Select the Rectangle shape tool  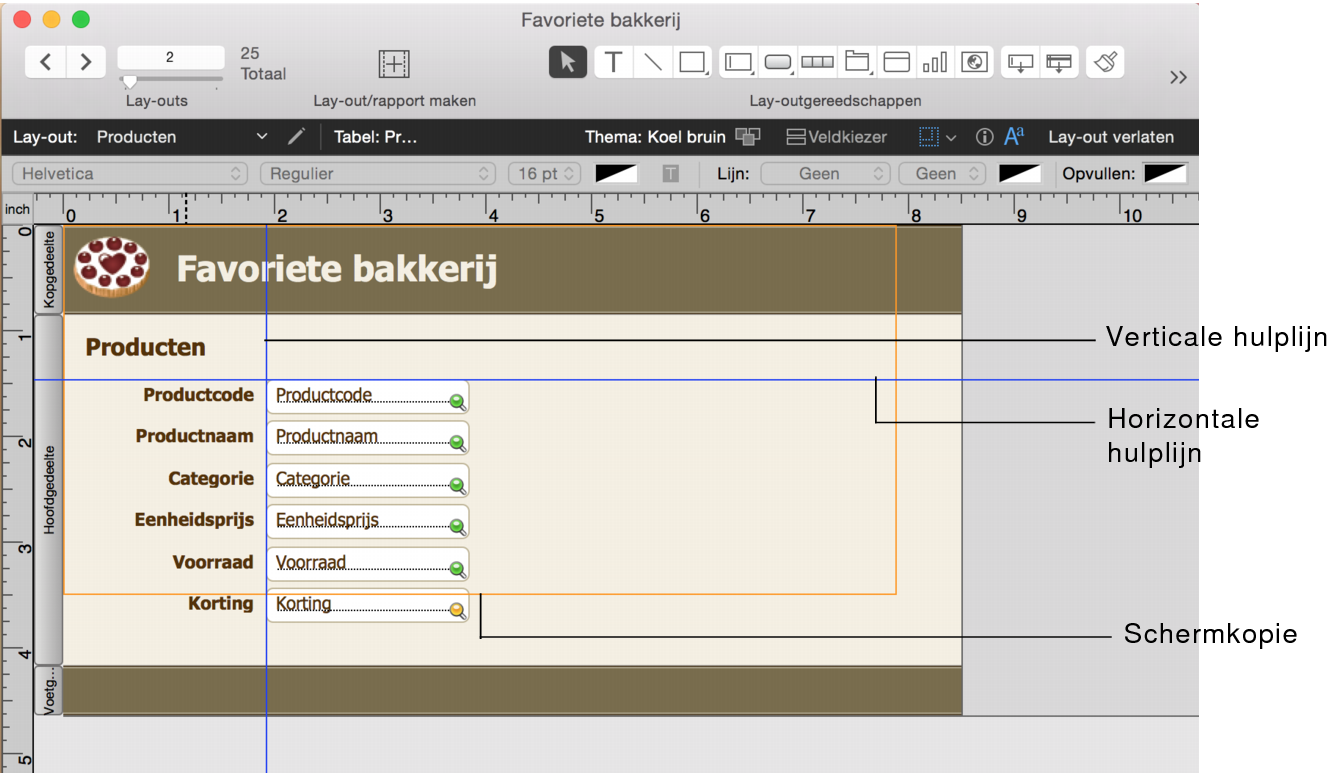coord(692,62)
